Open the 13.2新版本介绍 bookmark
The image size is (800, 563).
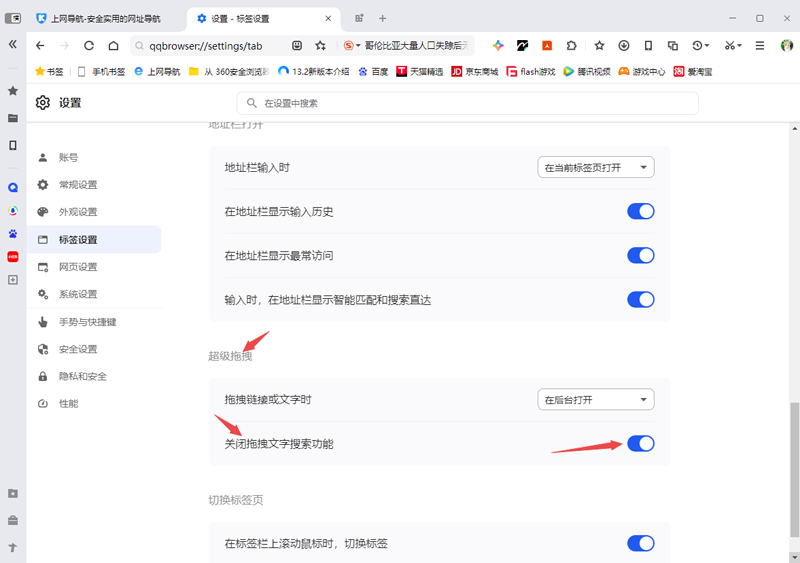pyautogui.click(x=314, y=71)
